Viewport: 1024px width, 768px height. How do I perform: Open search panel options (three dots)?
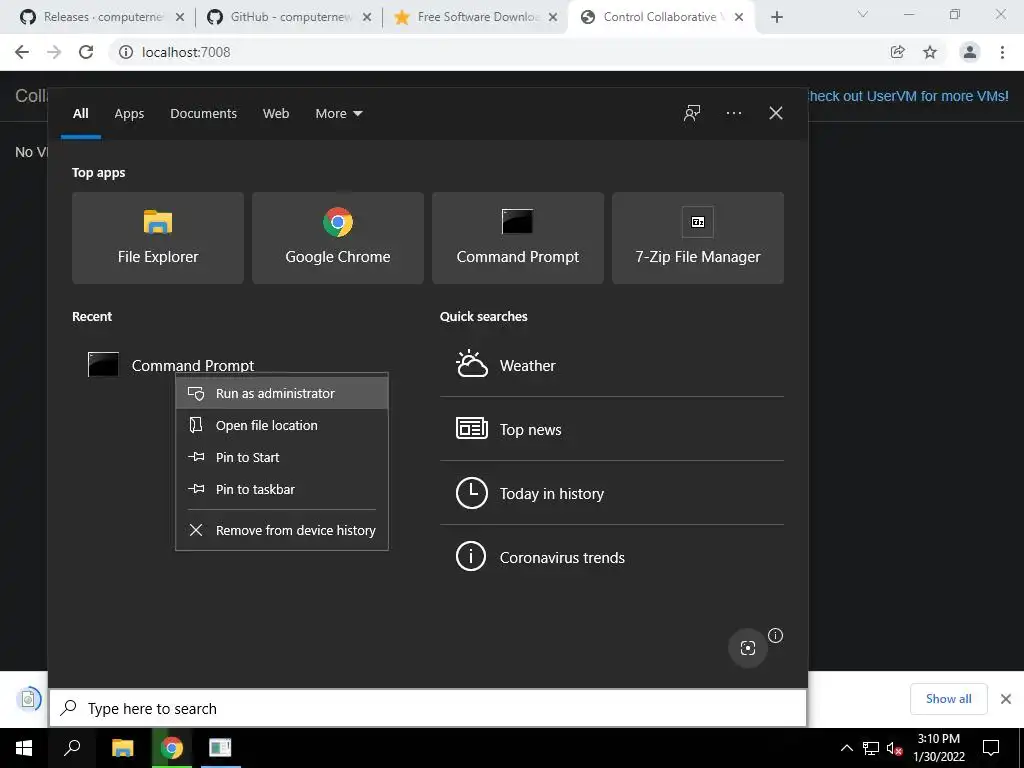[733, 113]
